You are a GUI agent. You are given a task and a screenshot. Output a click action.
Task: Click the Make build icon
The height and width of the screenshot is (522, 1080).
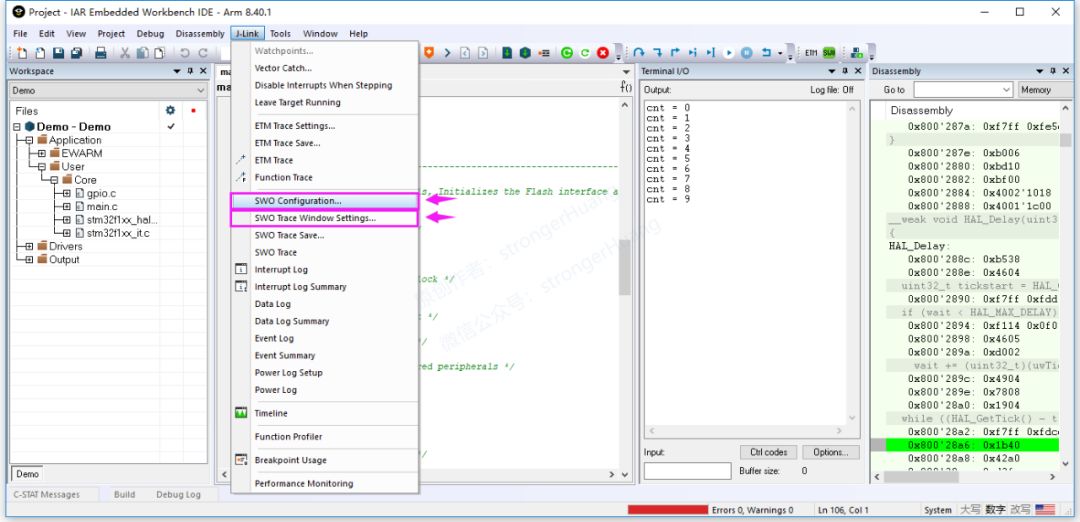click(525, 53)
